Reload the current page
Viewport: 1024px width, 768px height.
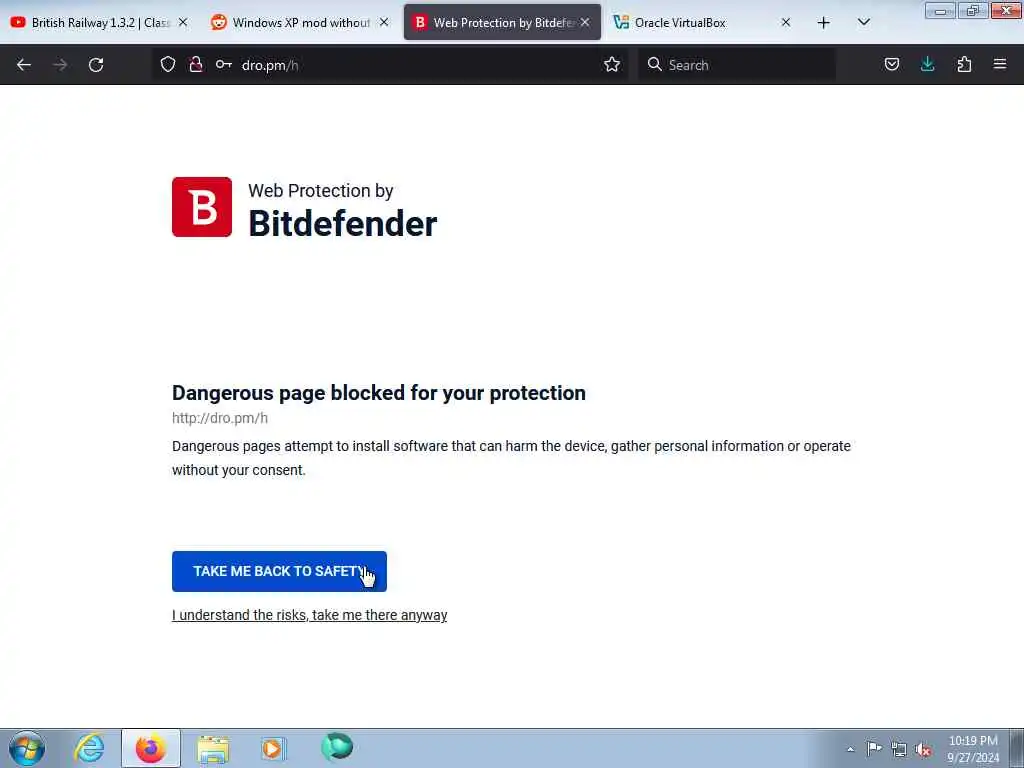(96, 65)
